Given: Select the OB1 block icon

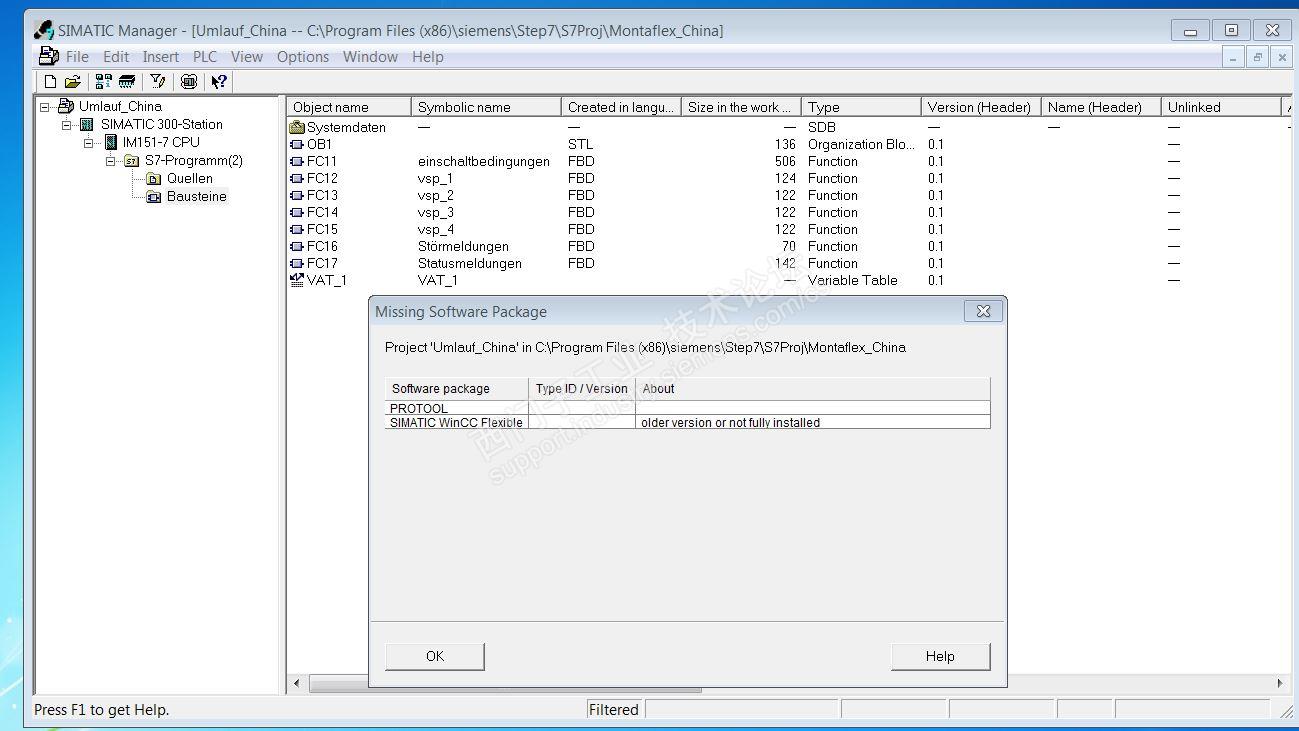Looking at the screenshot, I should pyautogui.click(x=297, y=144).
